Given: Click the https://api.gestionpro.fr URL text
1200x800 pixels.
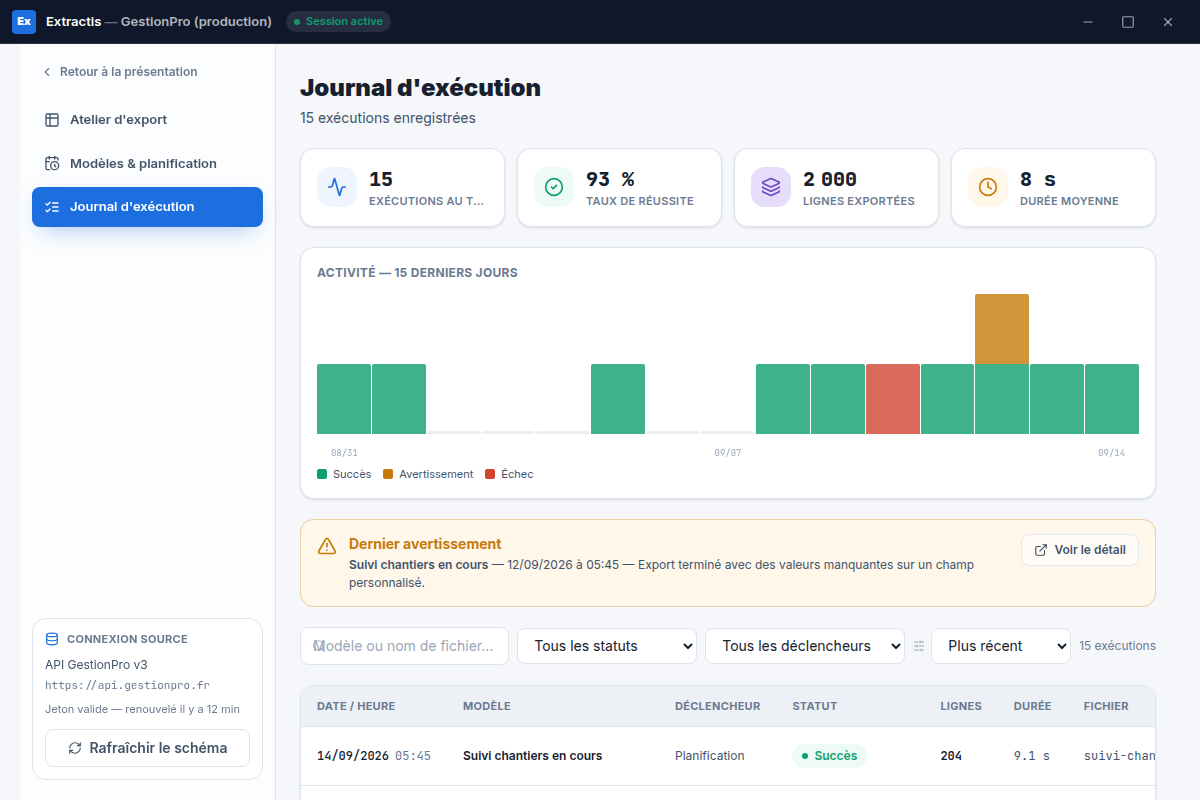Looking at the screenshot, I should click(x=127, y=686).
